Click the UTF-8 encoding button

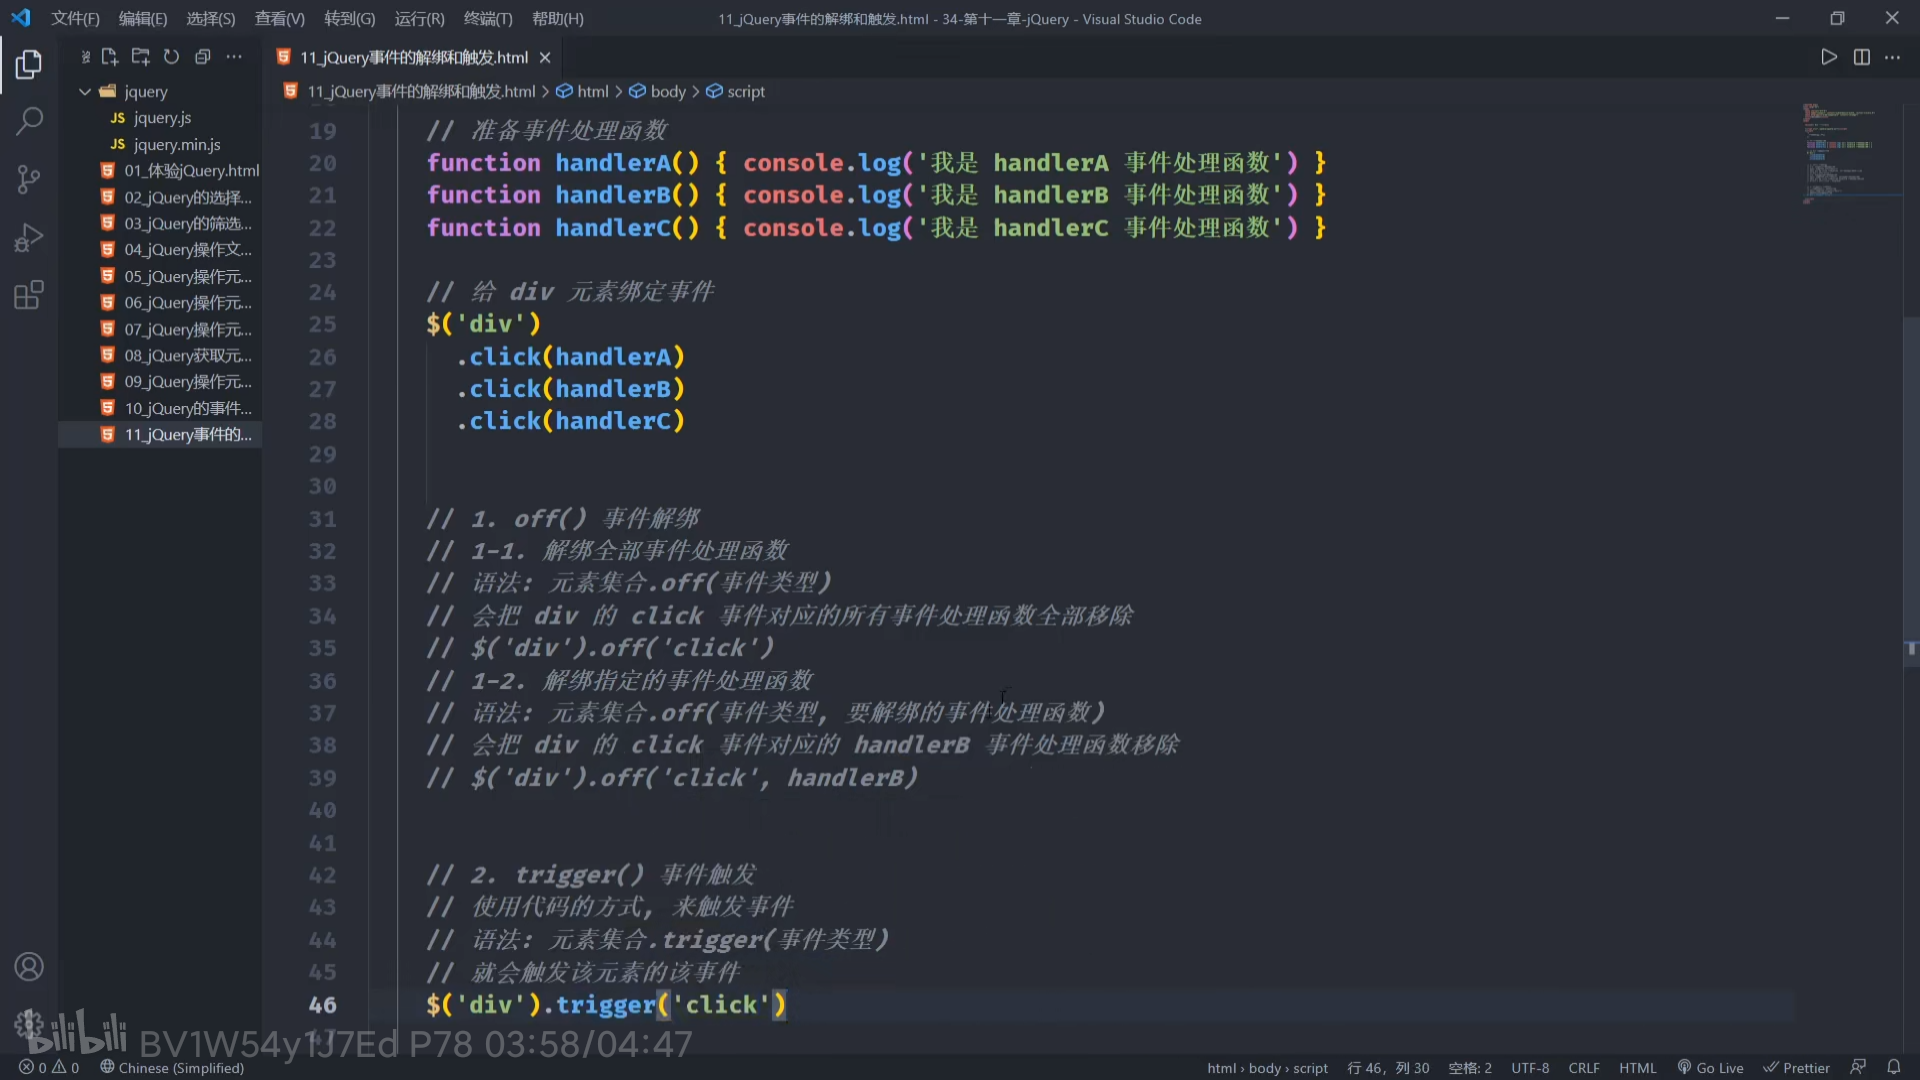click(1529, 1068)
